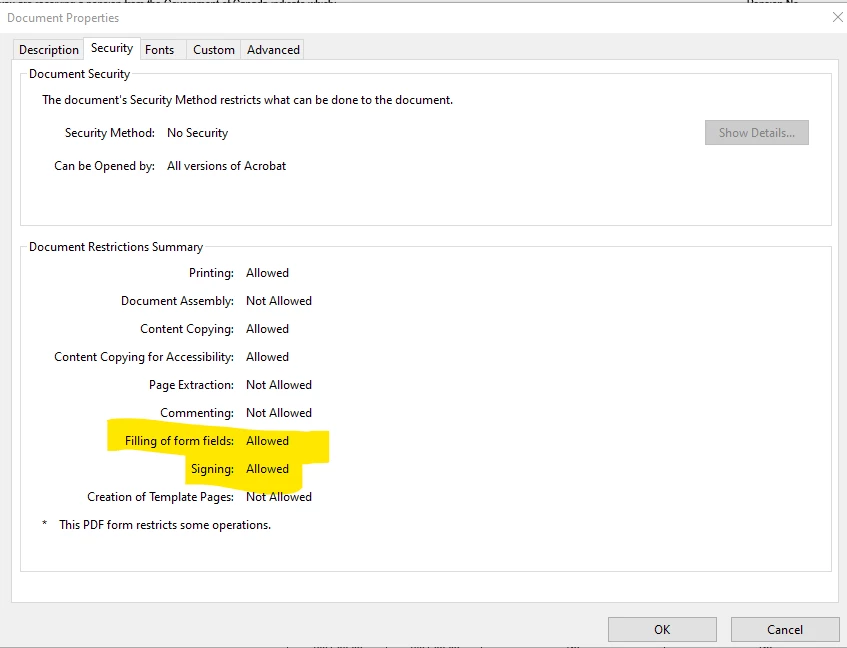Close the Document Properties dialog
This screenshot has height=648, width=847.
point(837,17)
